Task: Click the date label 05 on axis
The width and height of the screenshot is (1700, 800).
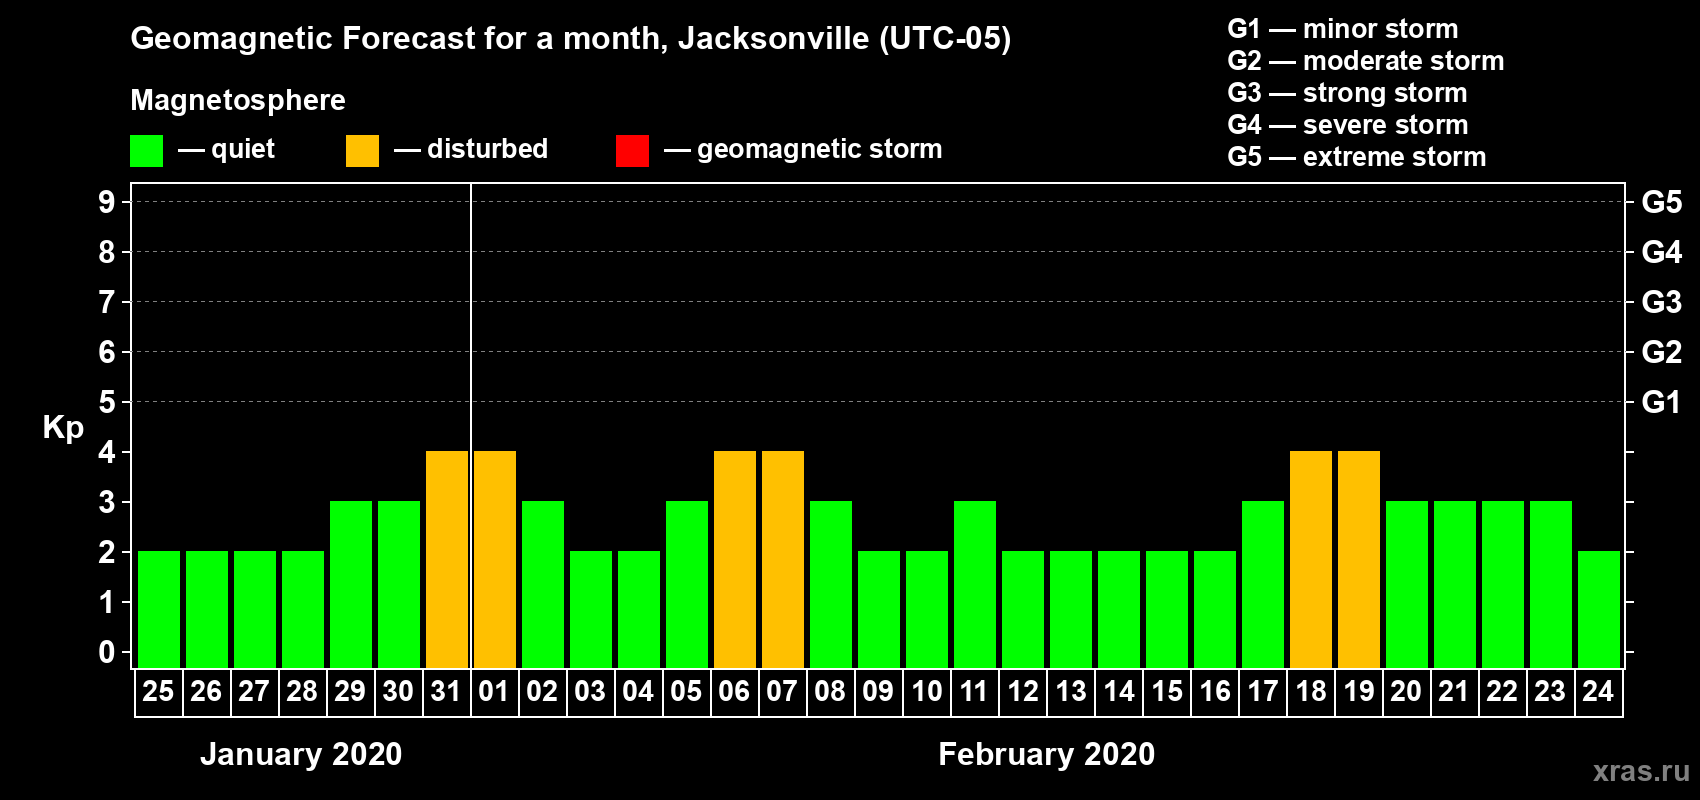Action: [x=686, y=691]
